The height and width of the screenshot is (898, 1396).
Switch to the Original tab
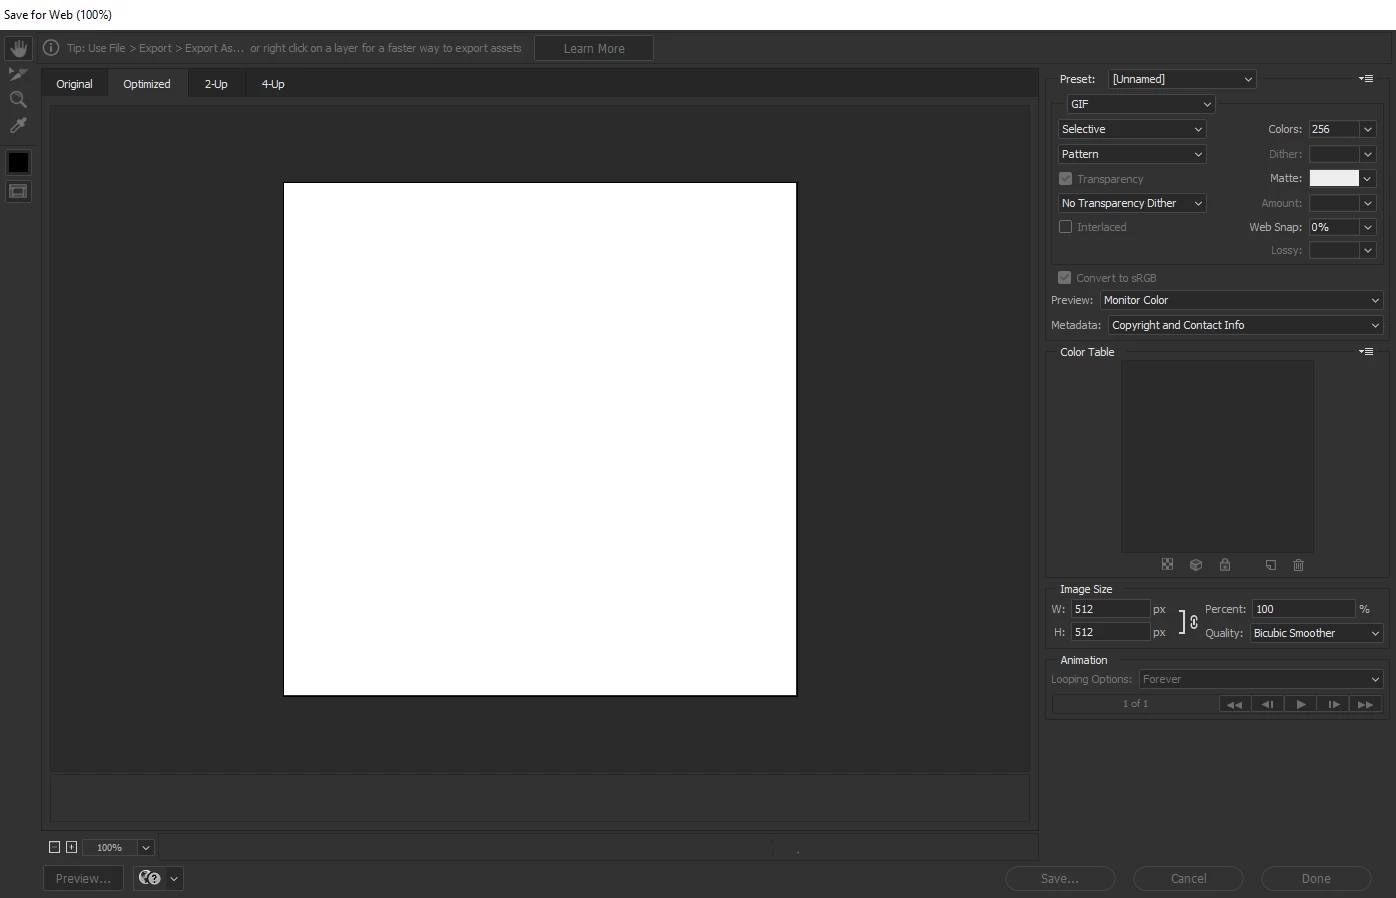click(x=74, y=84)
